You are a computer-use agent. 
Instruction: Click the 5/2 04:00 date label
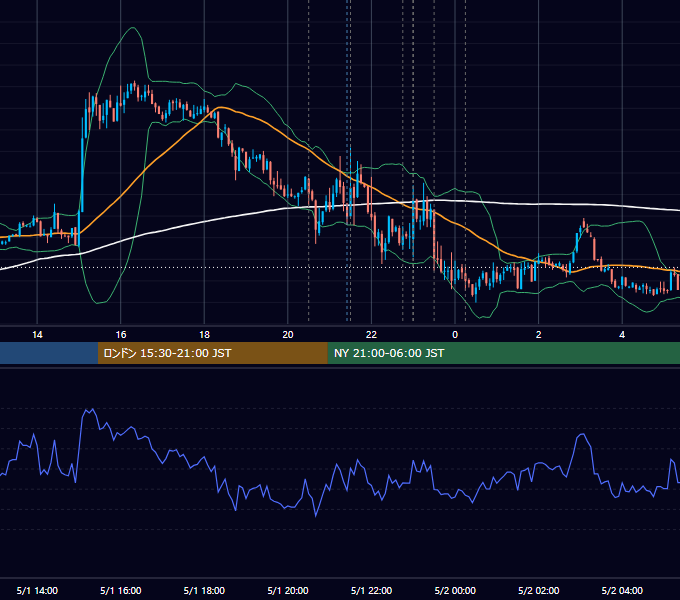[x=622, y=590]
